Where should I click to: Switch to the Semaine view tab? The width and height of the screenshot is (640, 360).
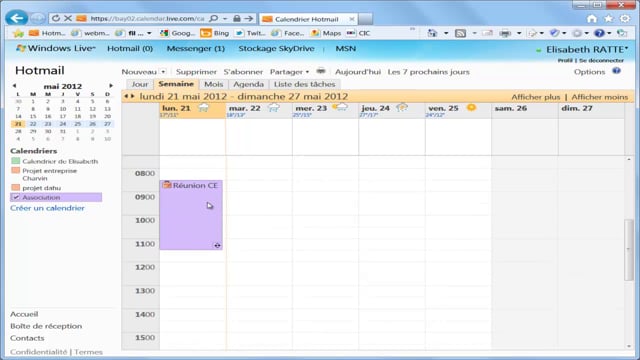[x=176, y=84]
